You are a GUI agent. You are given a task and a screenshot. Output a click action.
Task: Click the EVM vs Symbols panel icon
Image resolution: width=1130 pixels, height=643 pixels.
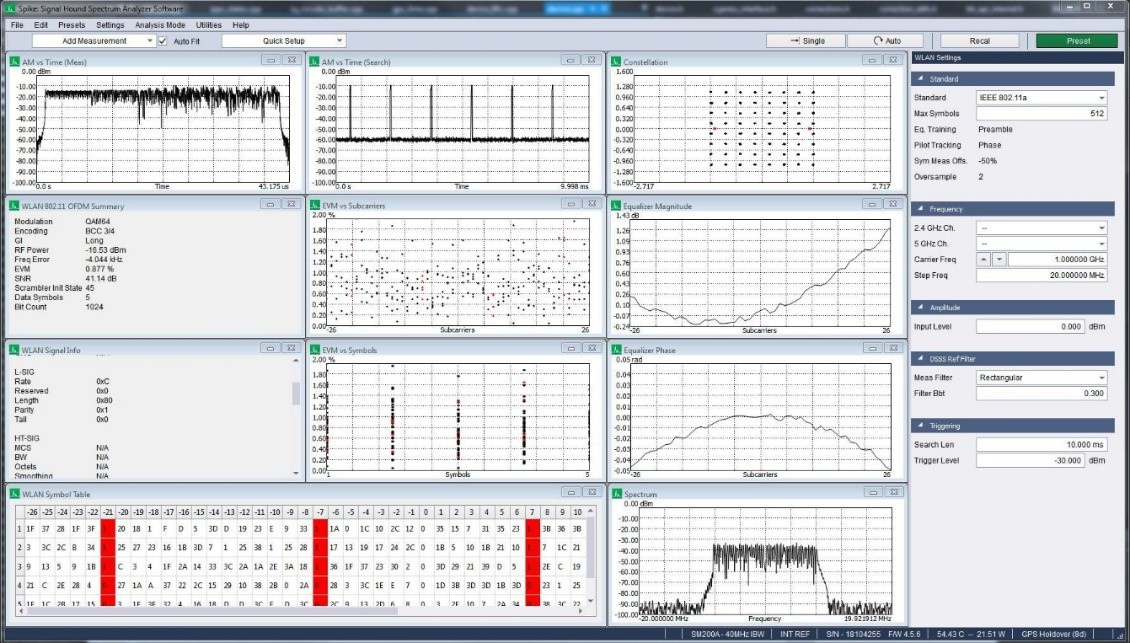pos(316,350)
